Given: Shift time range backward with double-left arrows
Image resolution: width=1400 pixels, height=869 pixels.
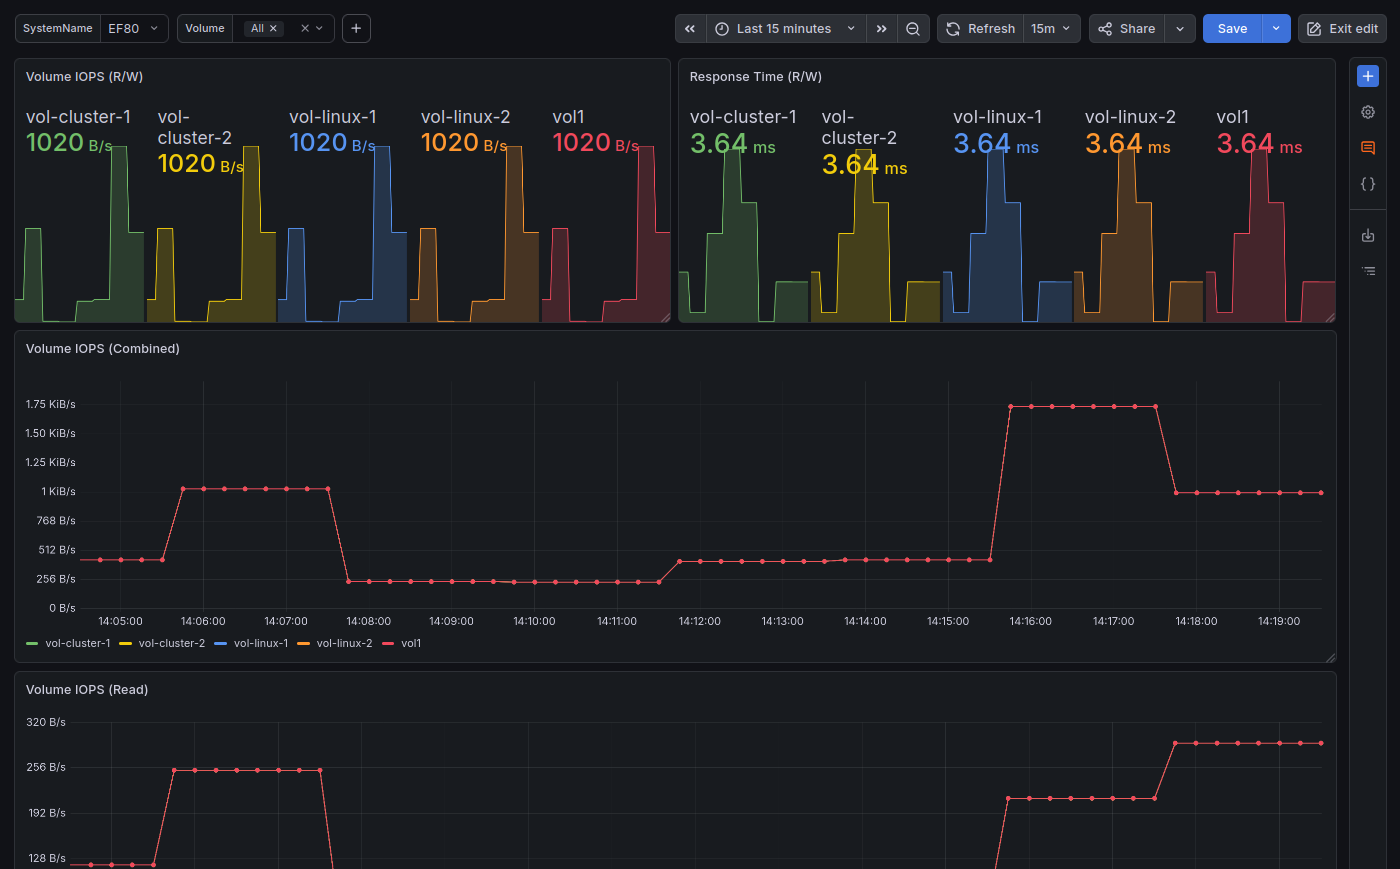Looking at the screenshot, I should tap(690, 29).
